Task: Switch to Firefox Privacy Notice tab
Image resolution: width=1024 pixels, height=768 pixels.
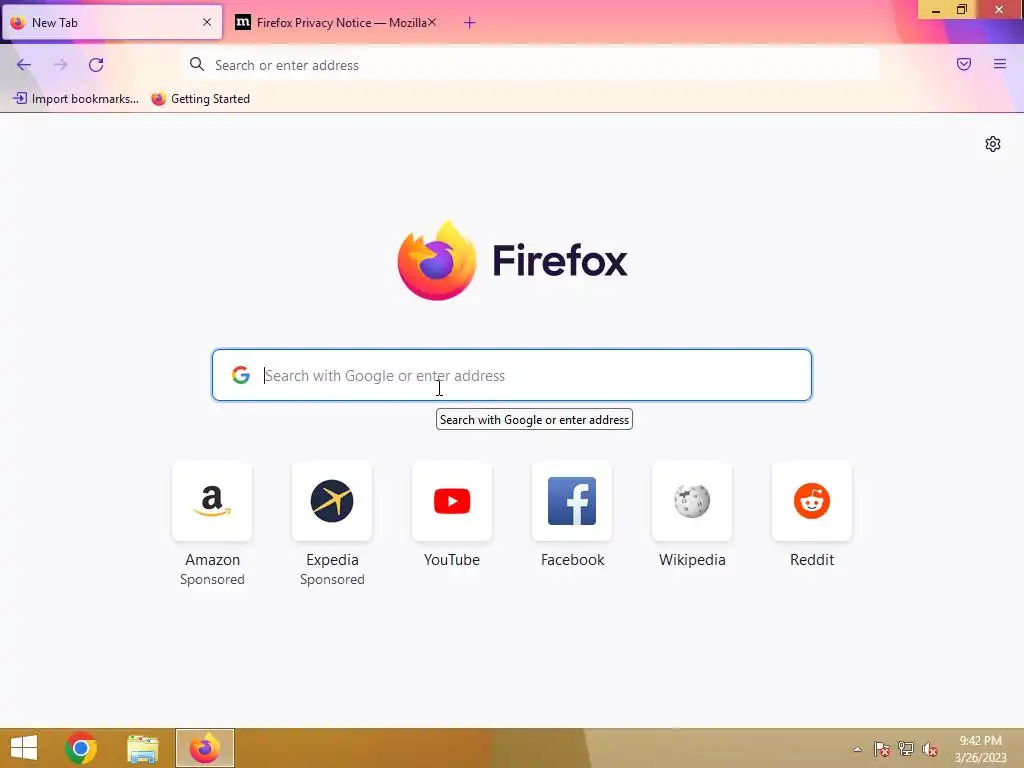Action: tap(335, 23)
